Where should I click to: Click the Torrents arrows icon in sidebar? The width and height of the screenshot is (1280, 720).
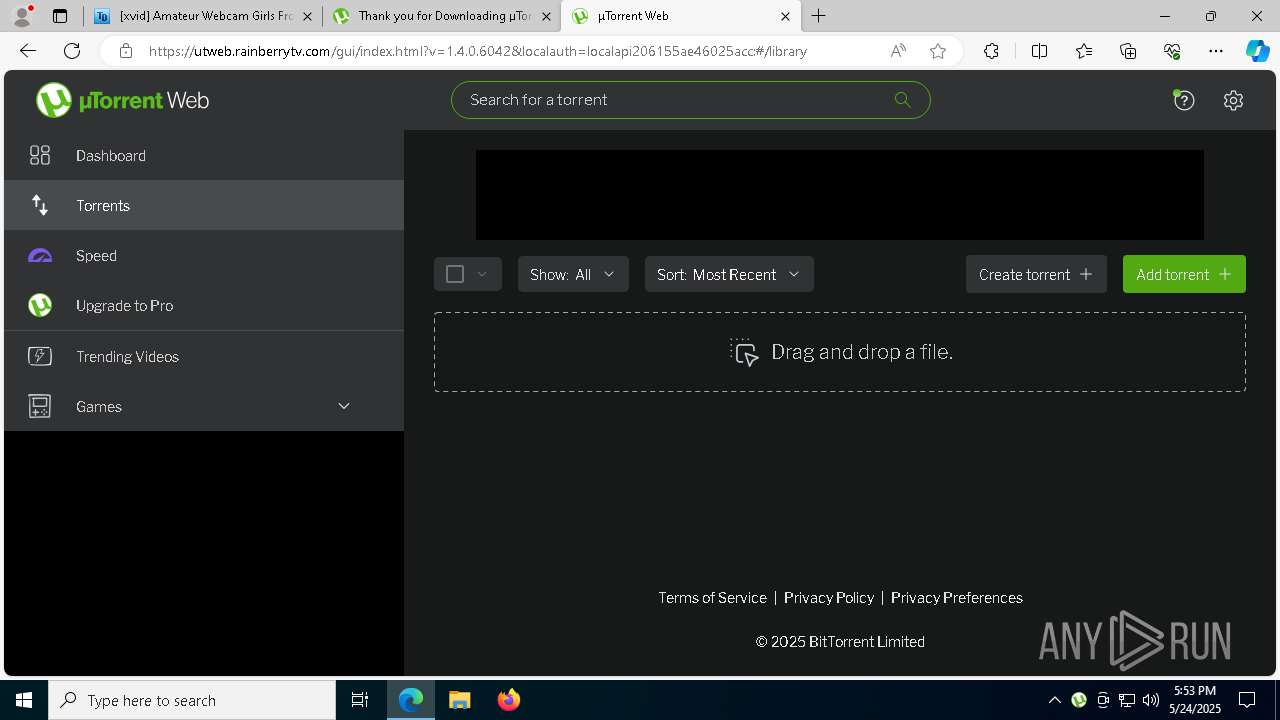coord(40,205)
